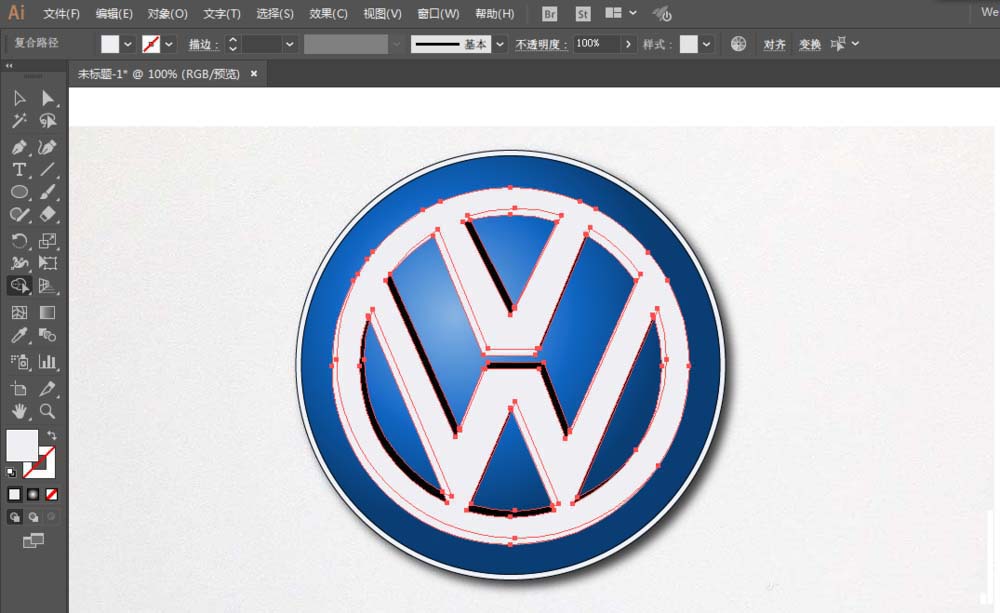This screenshot has width=1000, height=613.
Task: Click the Adobe Stock St icon
Action: (581, 14)
